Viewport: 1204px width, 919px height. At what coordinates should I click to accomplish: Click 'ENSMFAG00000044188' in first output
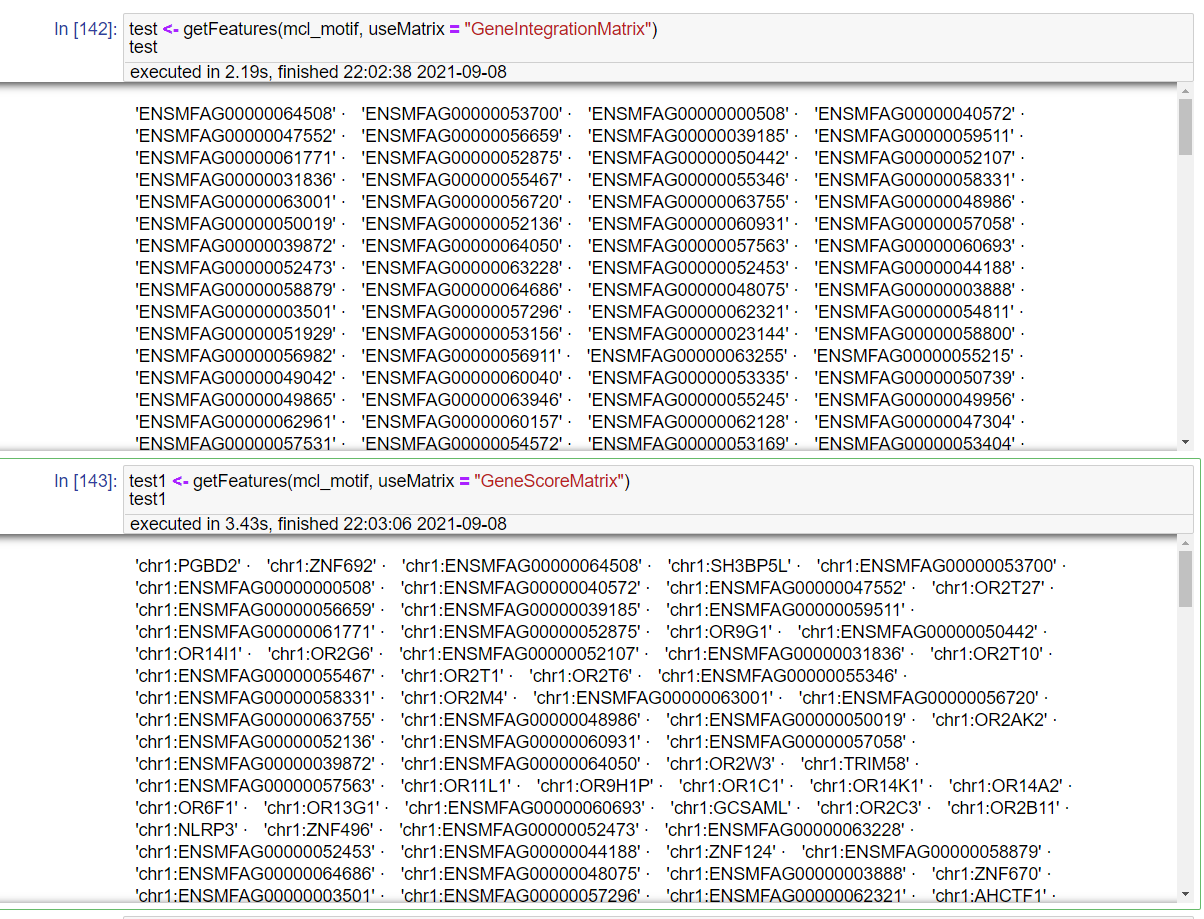915,268
